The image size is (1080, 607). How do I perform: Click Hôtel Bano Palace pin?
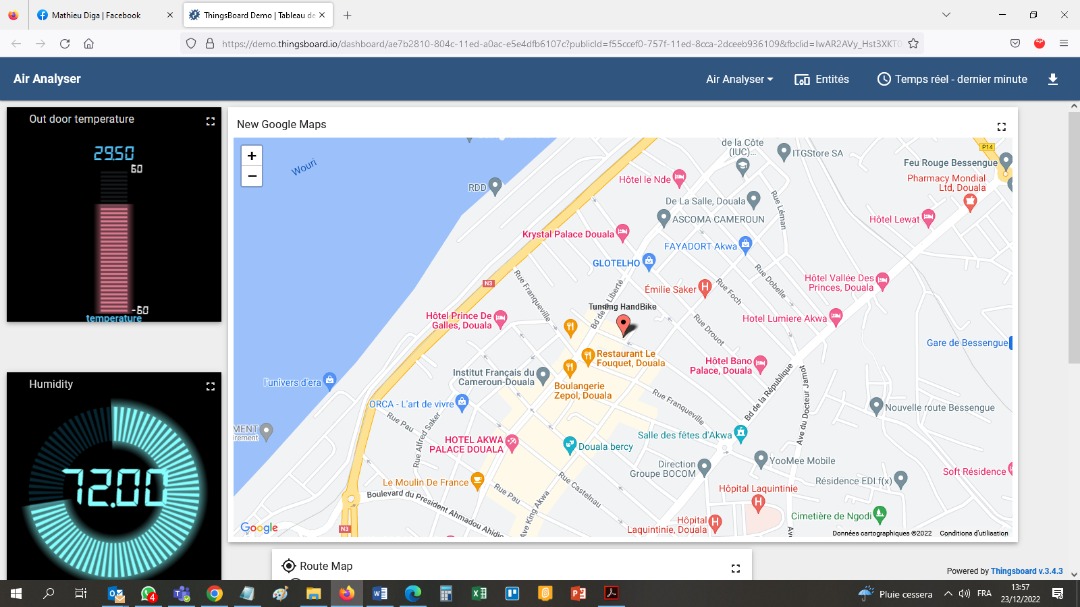click(760, 364)
